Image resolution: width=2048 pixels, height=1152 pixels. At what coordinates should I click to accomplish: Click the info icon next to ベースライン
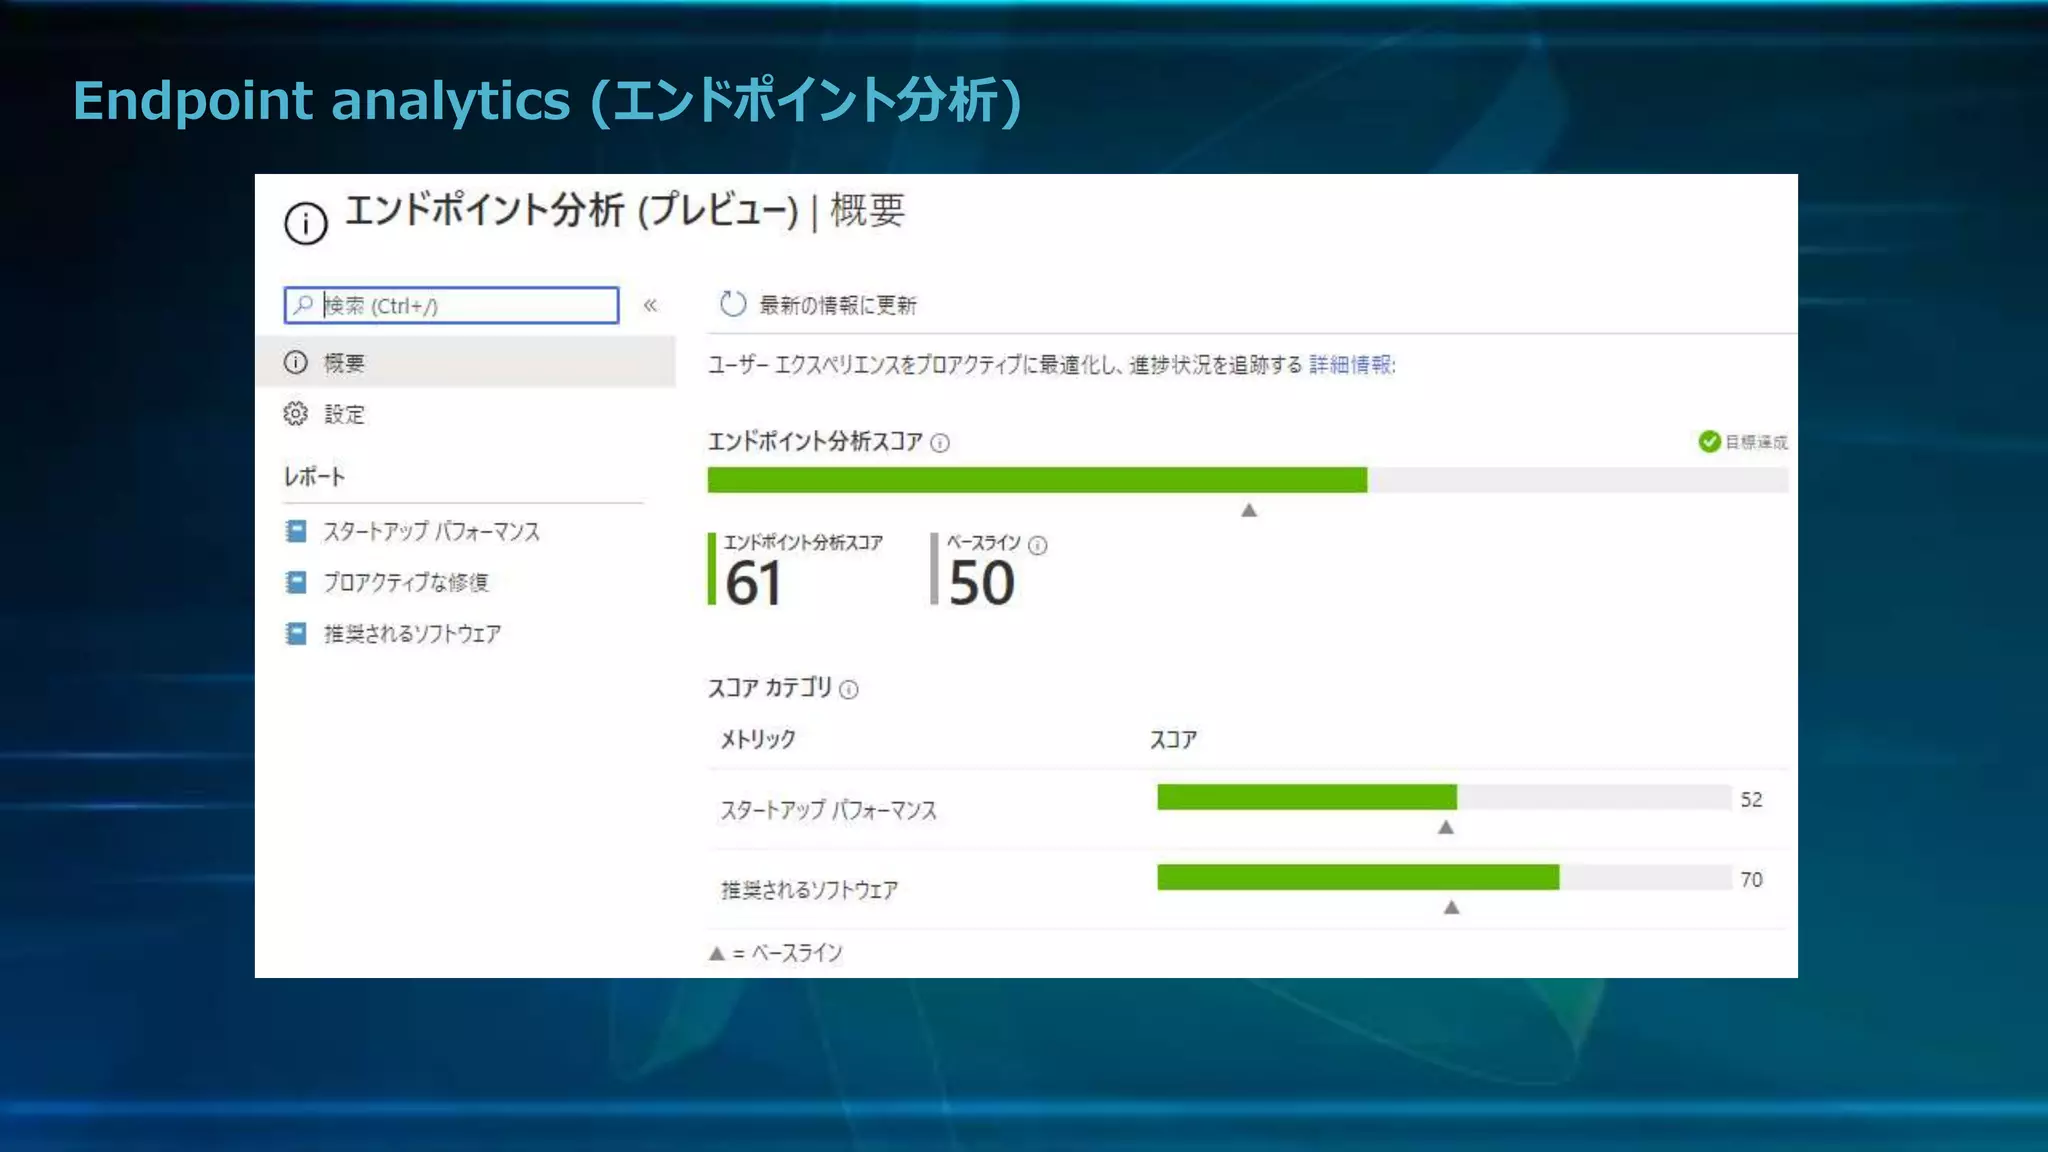pyautogui.click(x=1038, y=545)
